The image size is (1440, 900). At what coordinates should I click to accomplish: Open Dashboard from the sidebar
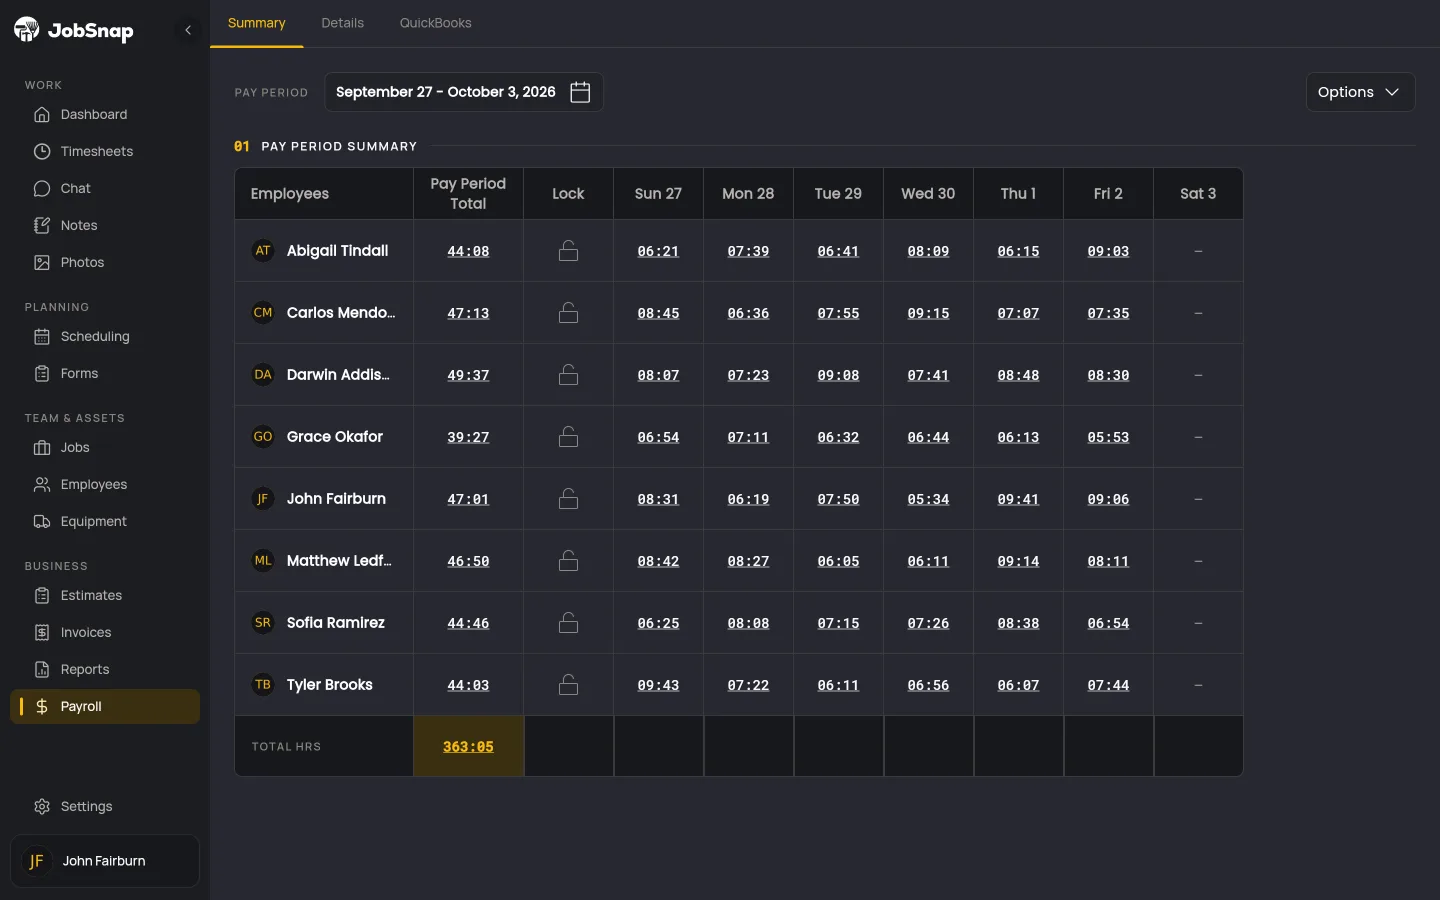105,114
